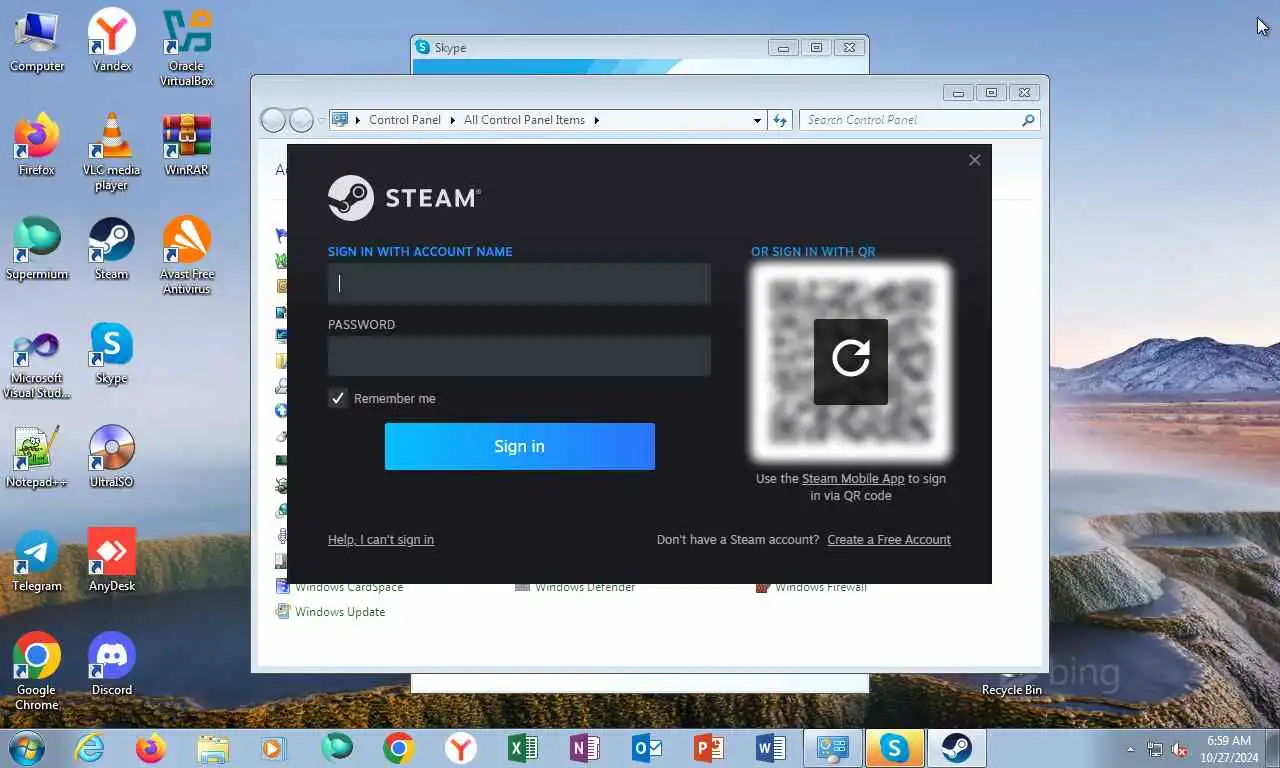The image size is (1280, 768).
Task: Click Create a Free Account link
Action: coord(889,539)
